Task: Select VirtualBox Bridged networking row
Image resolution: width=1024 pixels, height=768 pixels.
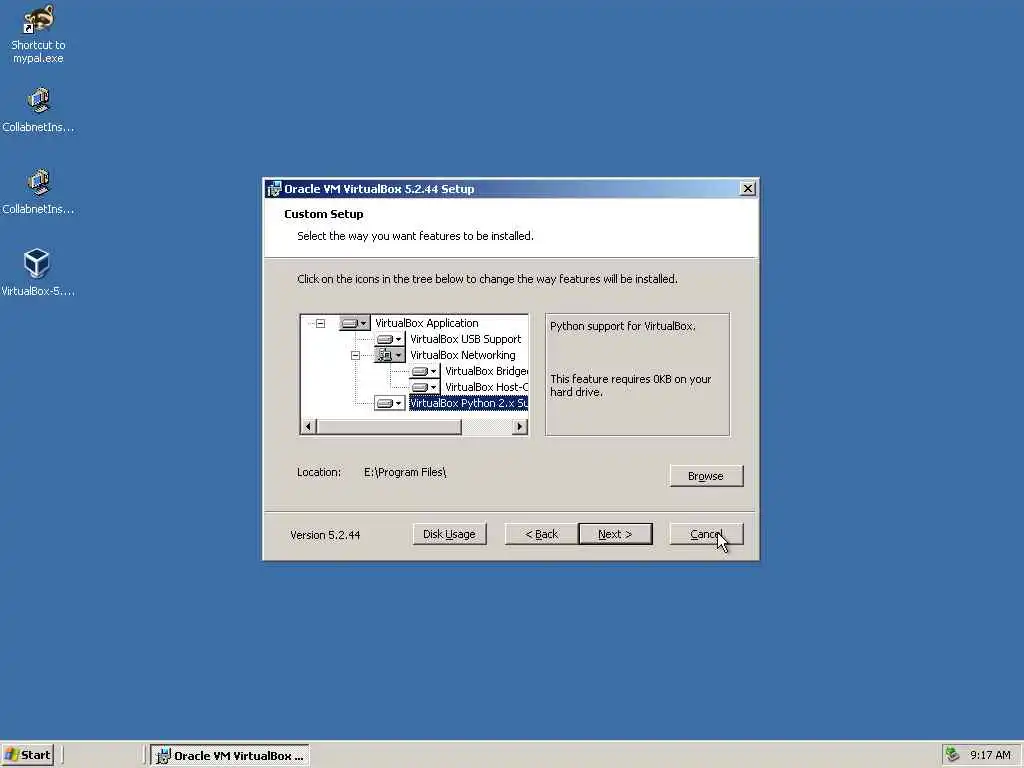Action: [486, 372]
